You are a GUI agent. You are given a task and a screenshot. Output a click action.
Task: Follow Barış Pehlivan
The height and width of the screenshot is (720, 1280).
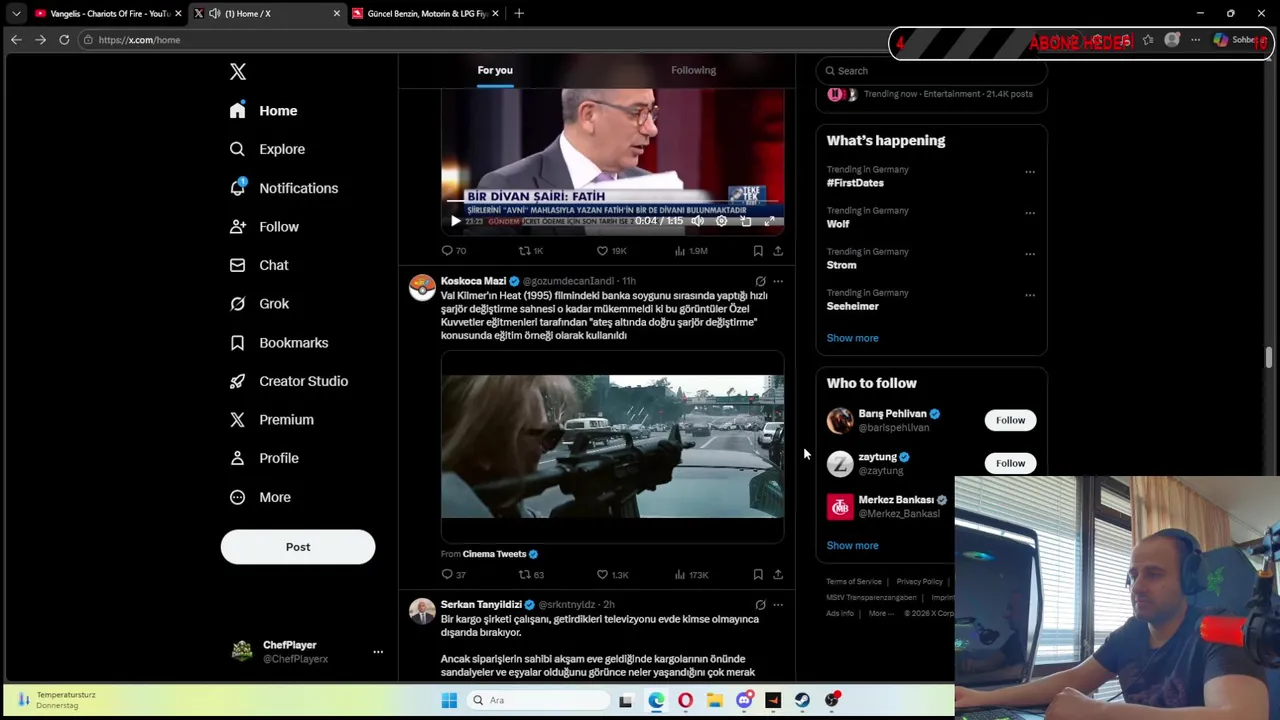[1010, 420]
